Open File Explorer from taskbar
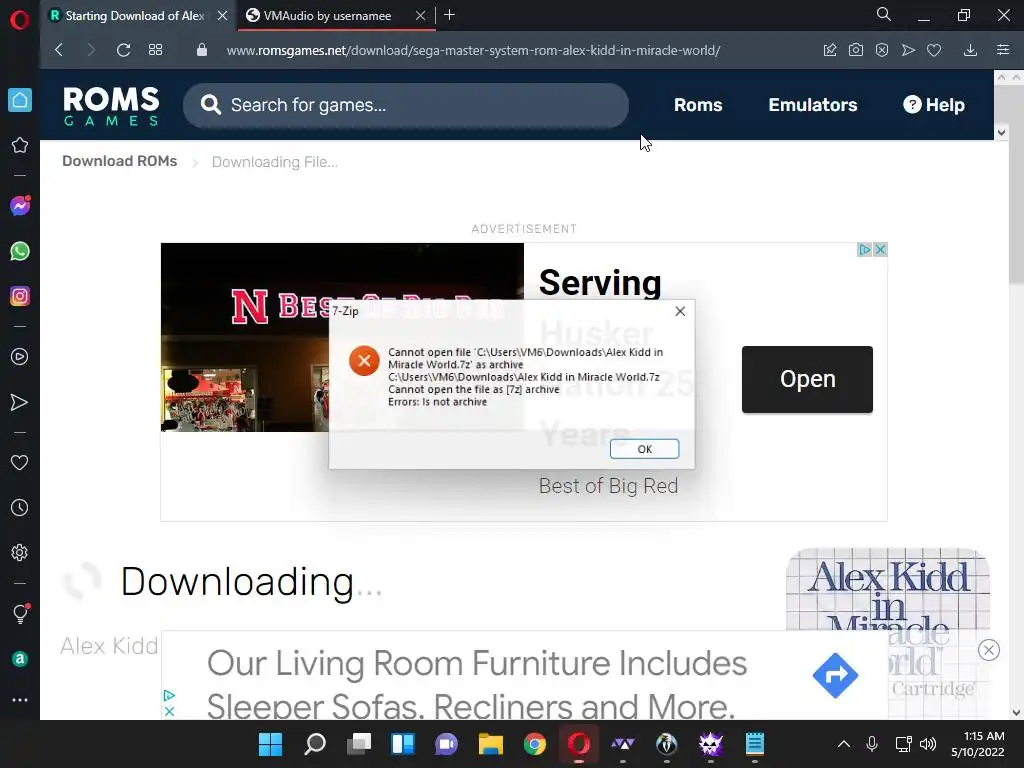Screen dimensions: 1024x768 point(490,744)
